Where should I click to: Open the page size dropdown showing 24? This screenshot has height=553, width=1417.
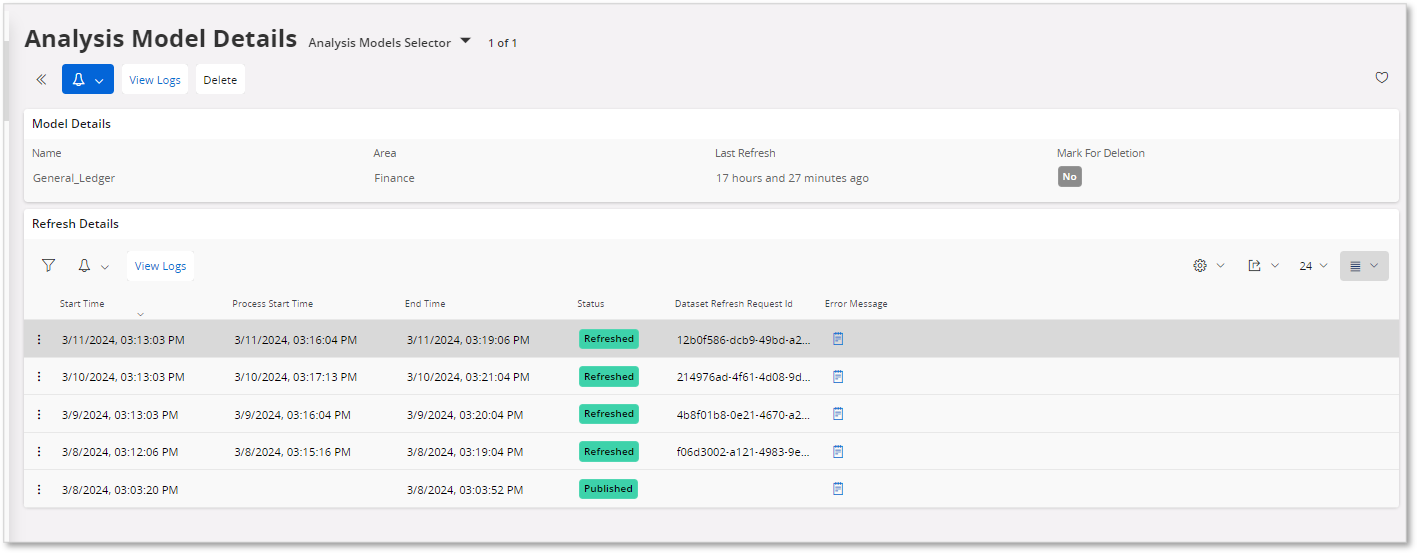click(1313, 266)
